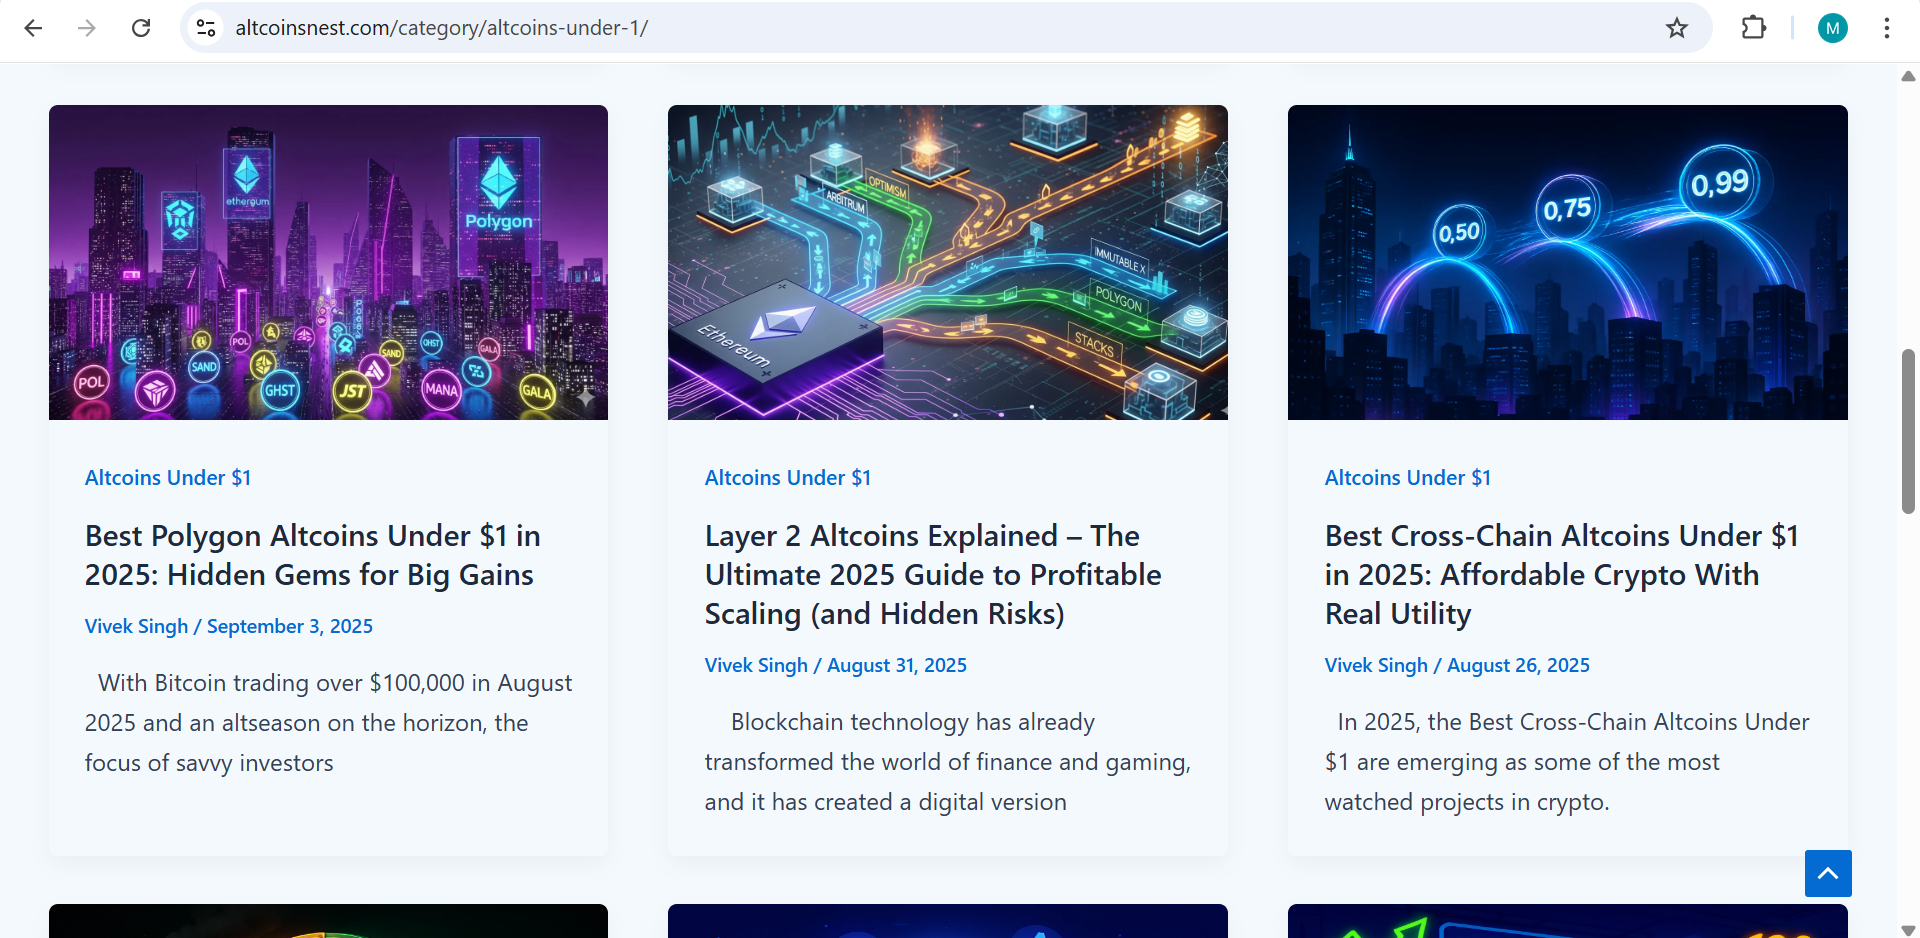This screenshot has height=938, width=1920.
Task: Open Altcoins Under $1 category on Layer 2 card
Action: coord(788,478)
